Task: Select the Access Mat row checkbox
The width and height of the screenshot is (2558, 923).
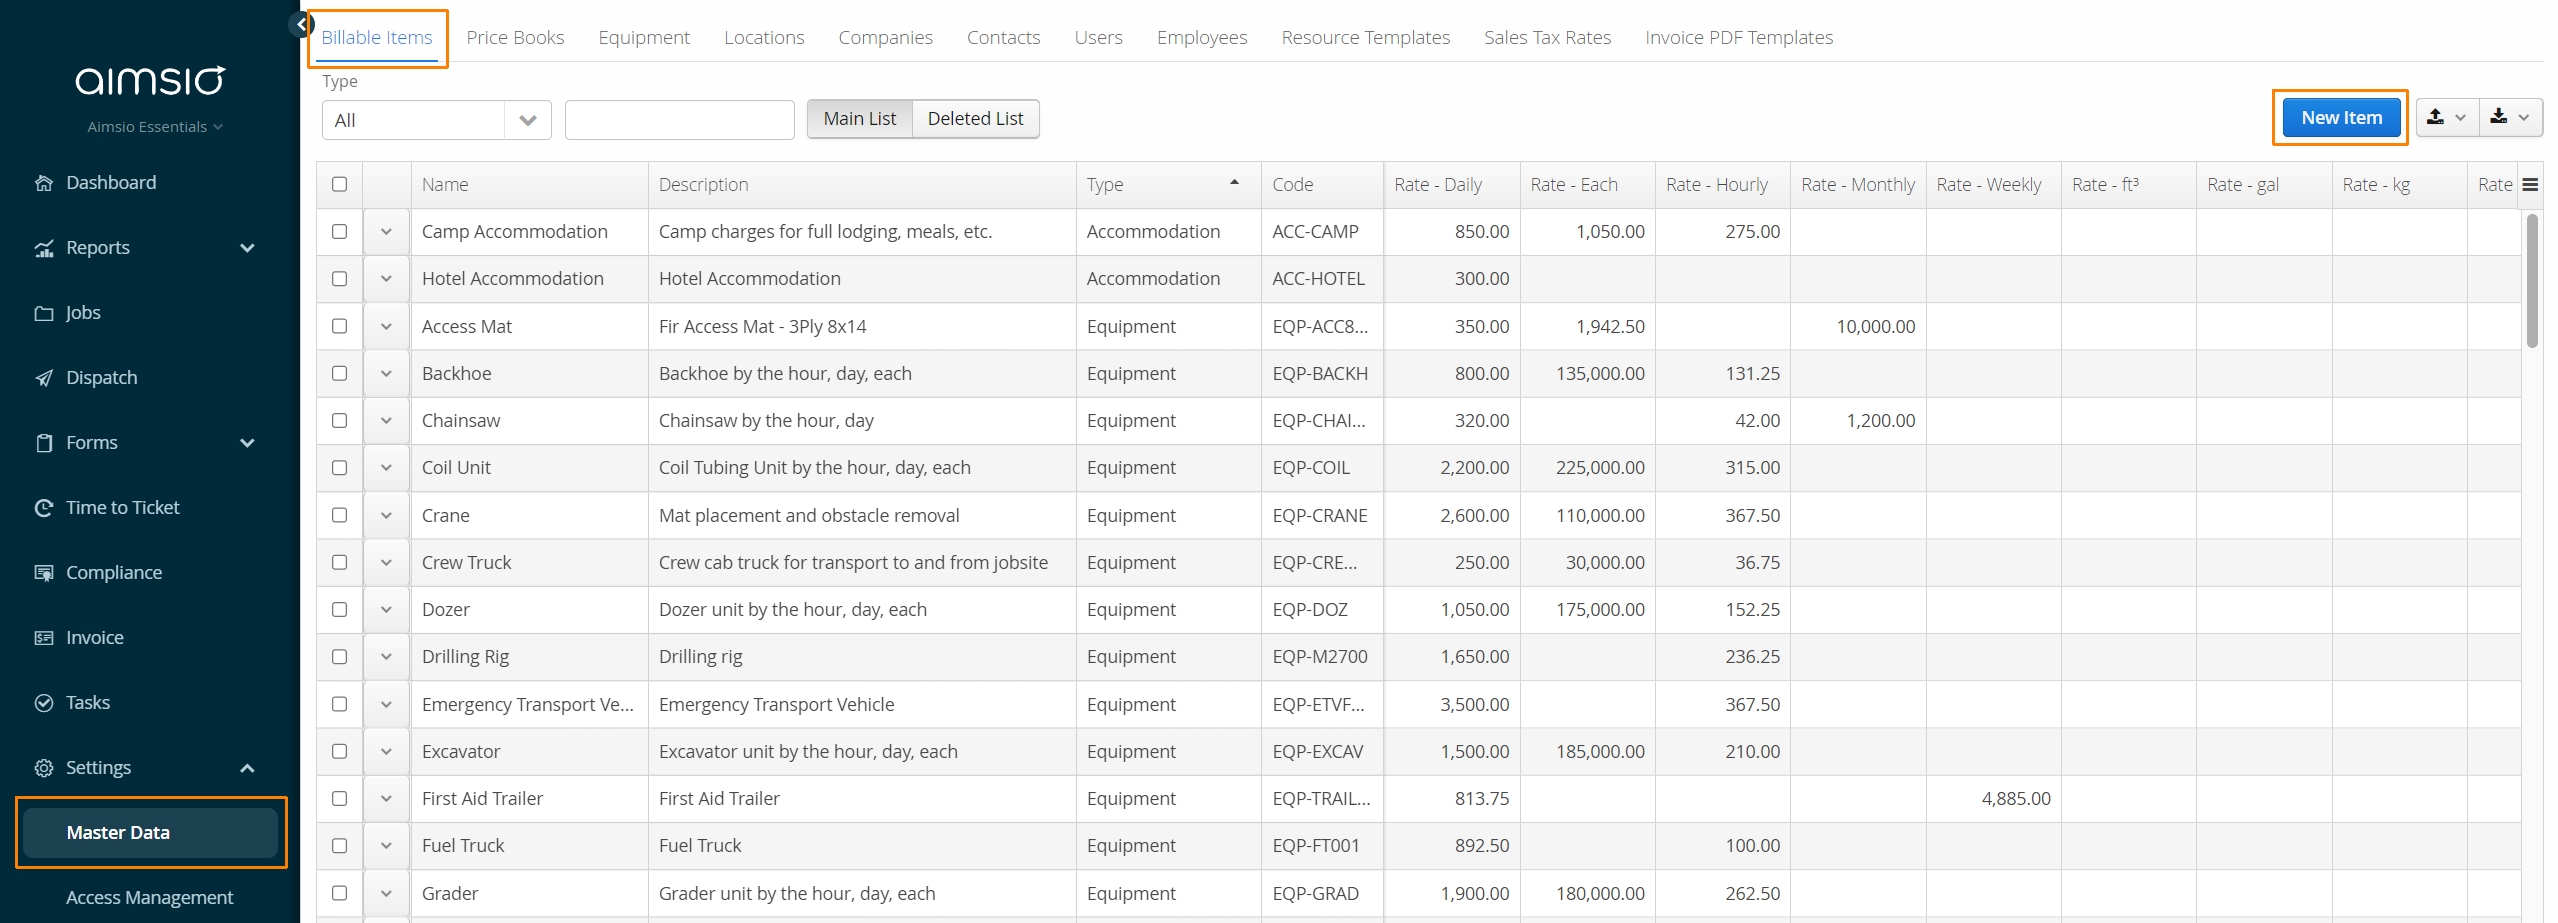Action: point(340,327)
